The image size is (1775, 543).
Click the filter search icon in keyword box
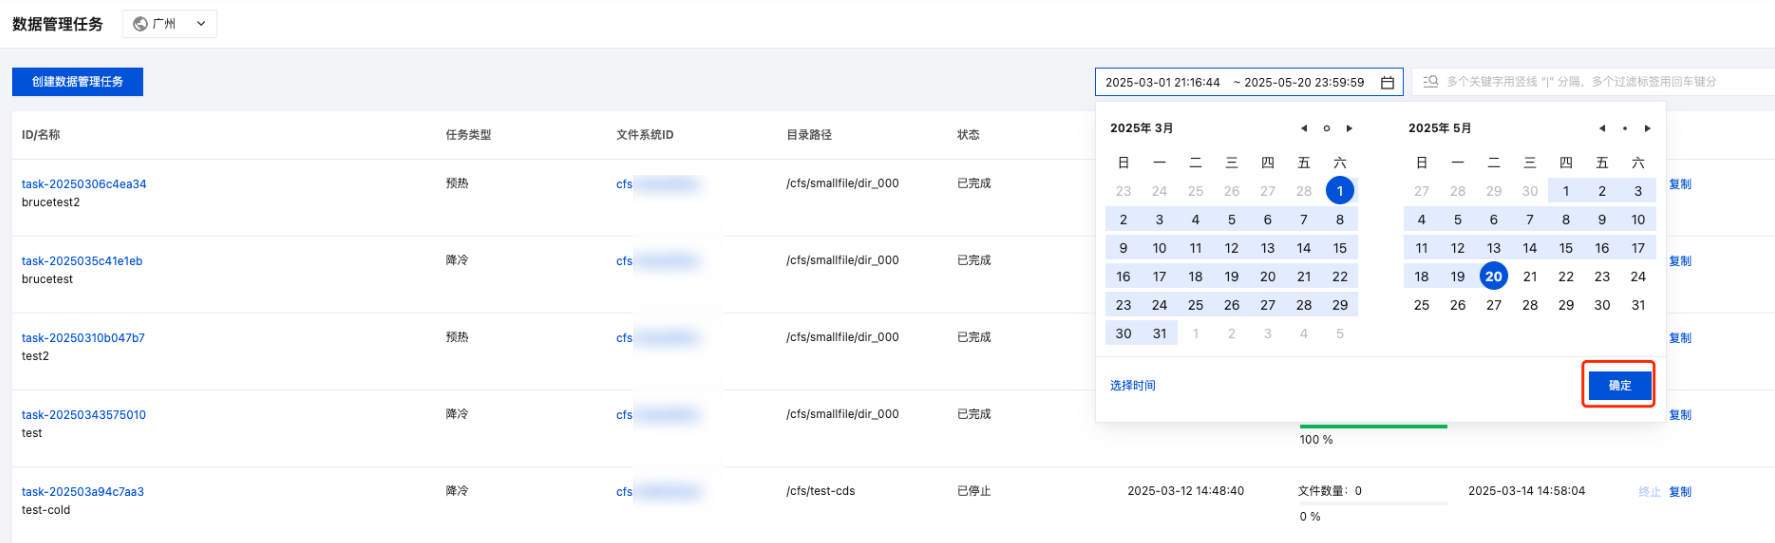pyautogui.click(x=1431, y=82)
